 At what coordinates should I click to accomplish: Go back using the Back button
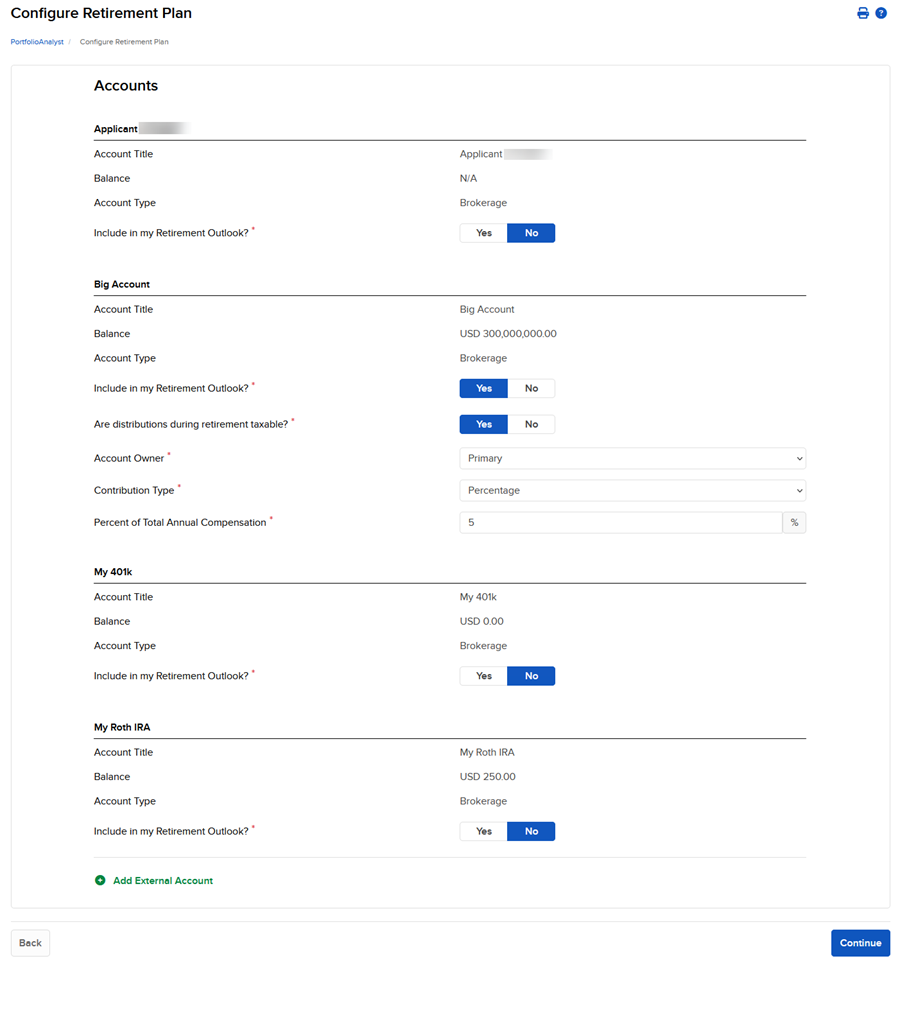pos(30,943)
